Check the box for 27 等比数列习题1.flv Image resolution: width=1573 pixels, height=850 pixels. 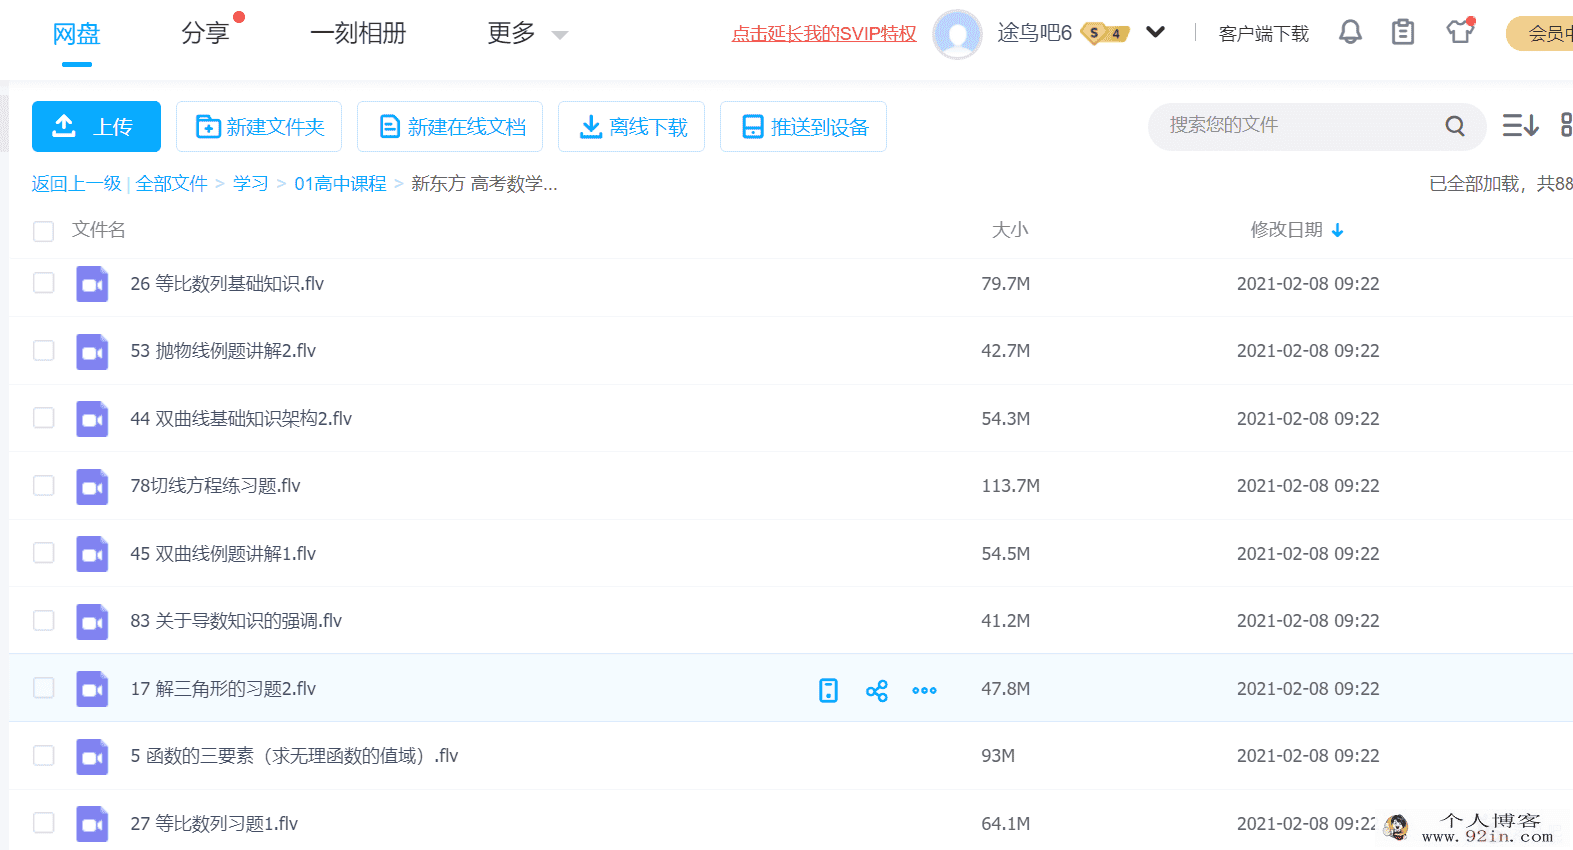click(x=43, y=823)
